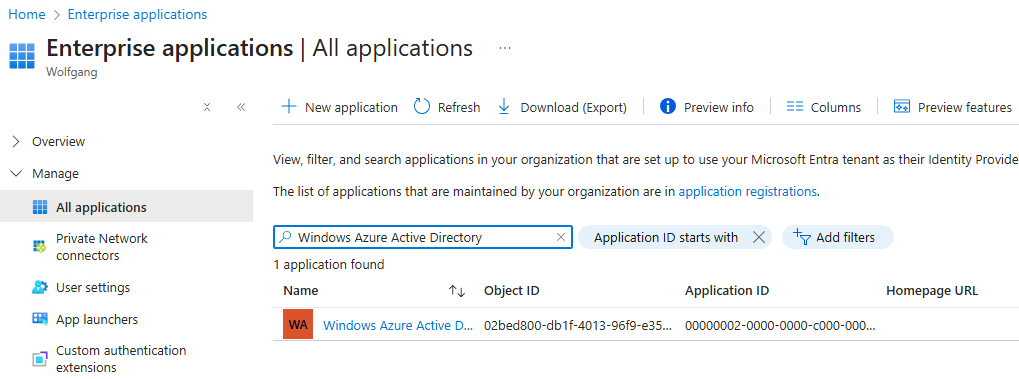Click the All applications grid icon
The width and height of the screenshot is (1019, 379).
[40, 207]
